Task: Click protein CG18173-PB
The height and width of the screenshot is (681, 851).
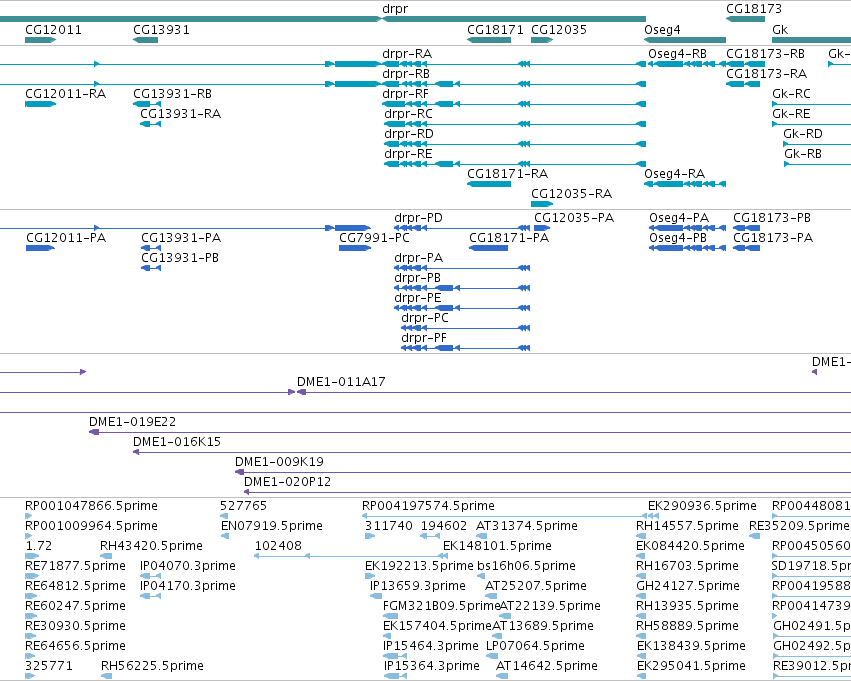Action: pos(772,218)
